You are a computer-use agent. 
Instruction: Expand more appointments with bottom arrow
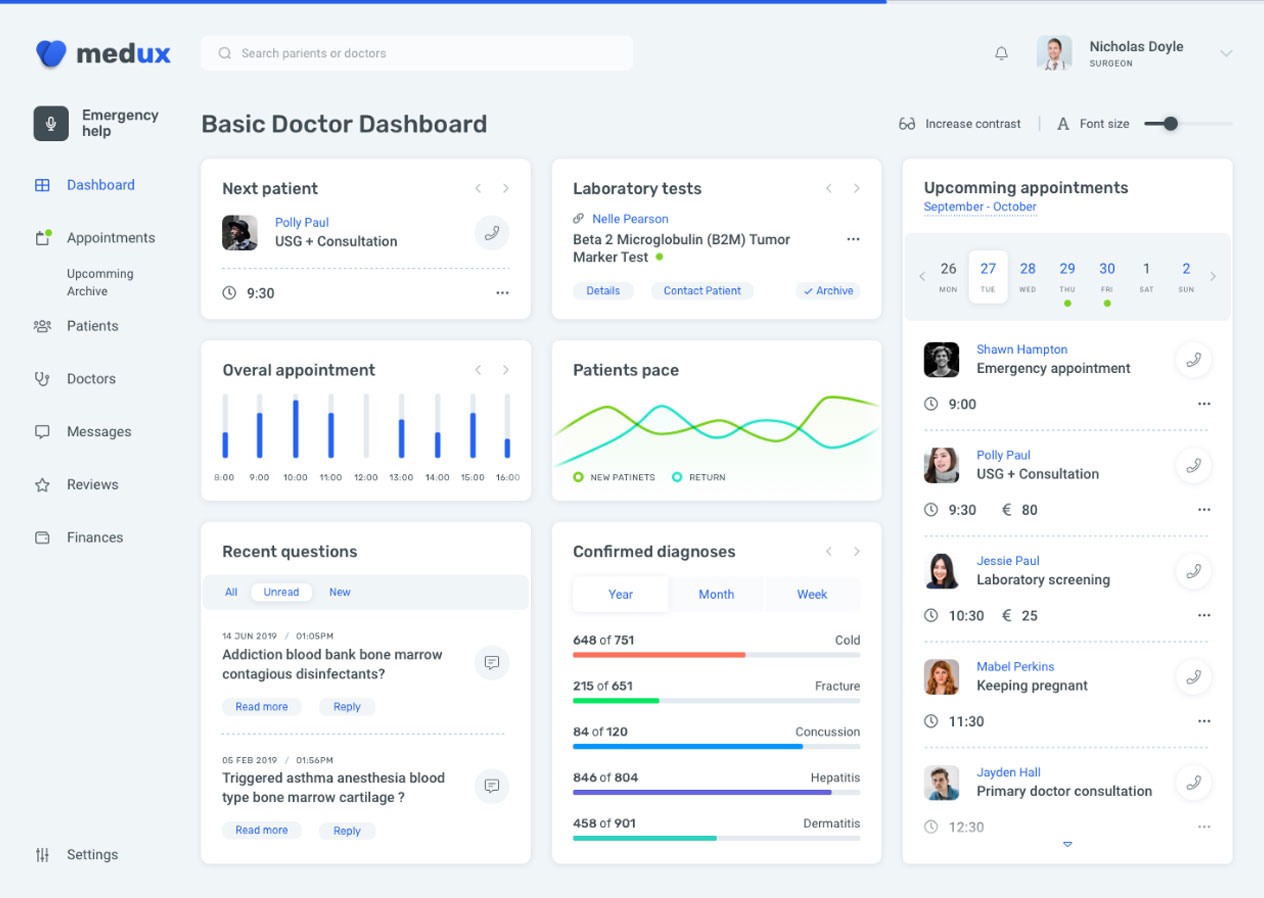point(1067,845)
